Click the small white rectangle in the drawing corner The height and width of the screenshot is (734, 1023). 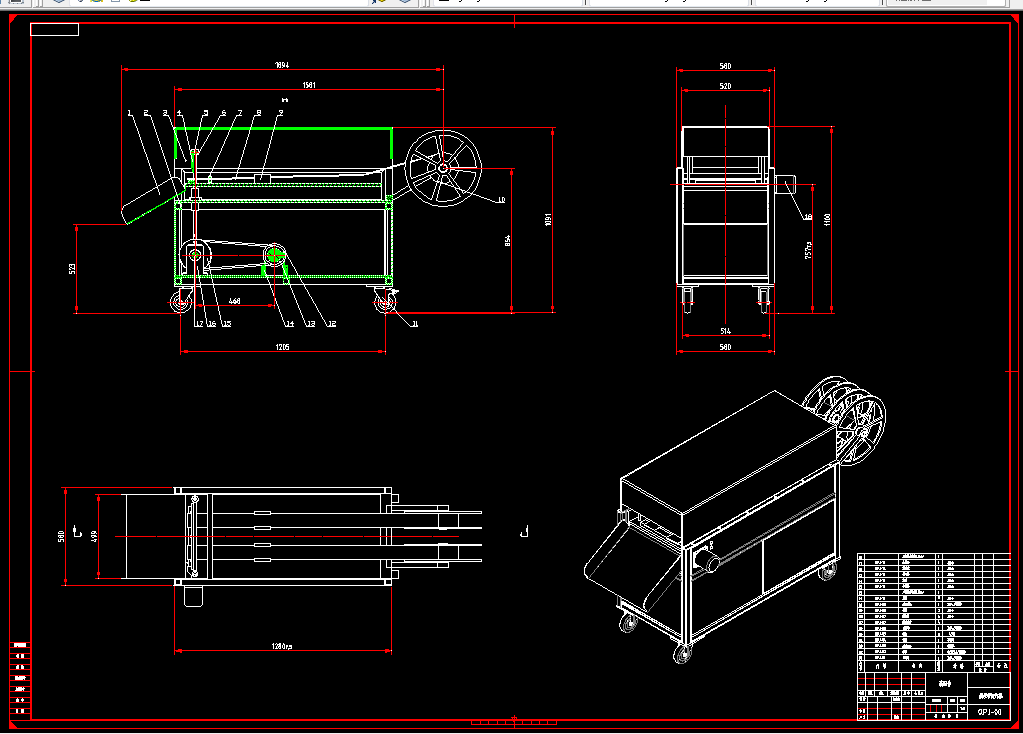click(x=54, y=29)
